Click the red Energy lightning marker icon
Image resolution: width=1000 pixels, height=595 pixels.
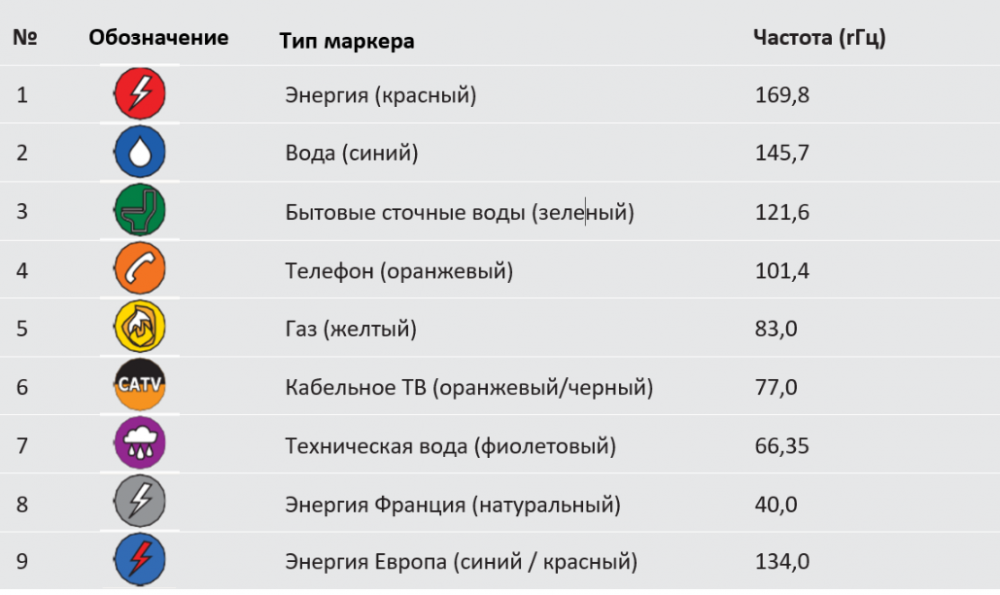[140, 94]
